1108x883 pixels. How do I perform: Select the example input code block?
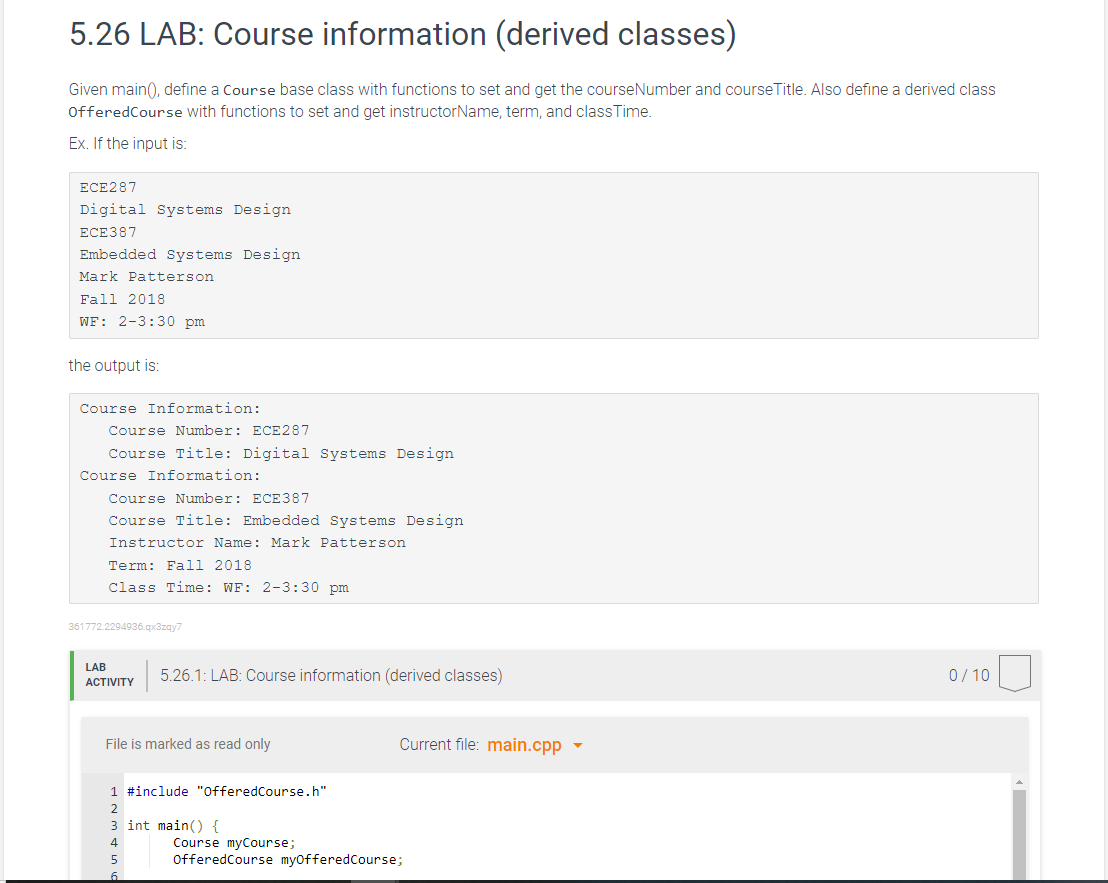click(x=553, y=254)
